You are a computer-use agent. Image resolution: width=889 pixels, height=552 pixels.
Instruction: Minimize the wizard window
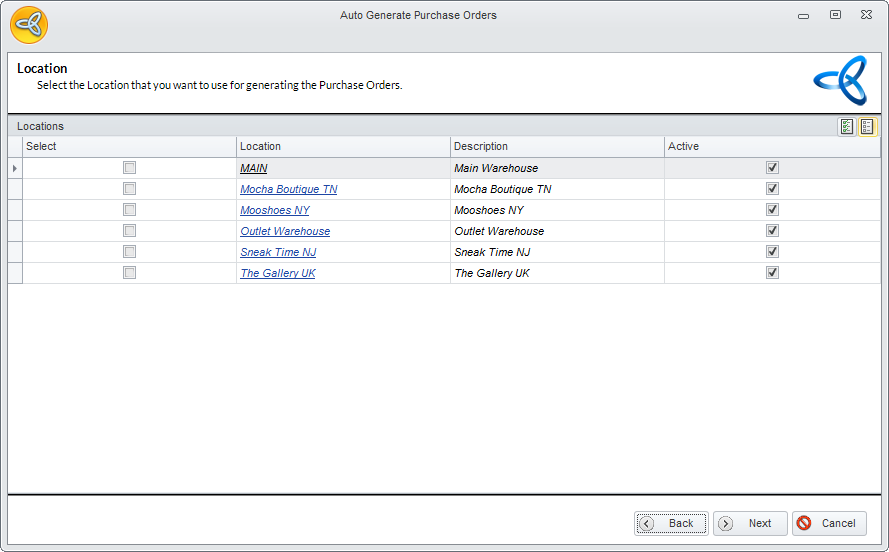pos(804,15)
